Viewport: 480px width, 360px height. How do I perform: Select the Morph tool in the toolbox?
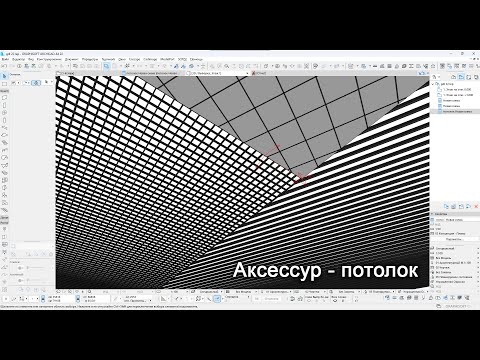coord(4,188)
